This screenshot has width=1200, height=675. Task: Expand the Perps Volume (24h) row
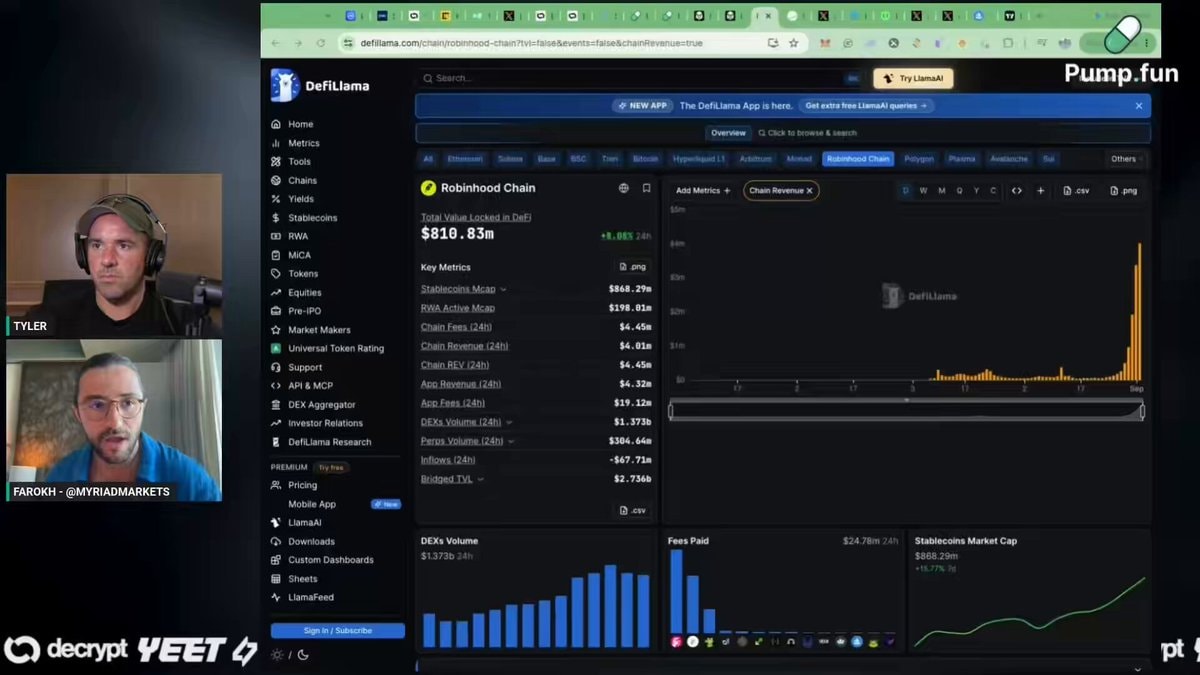click(x=511, y=441)
